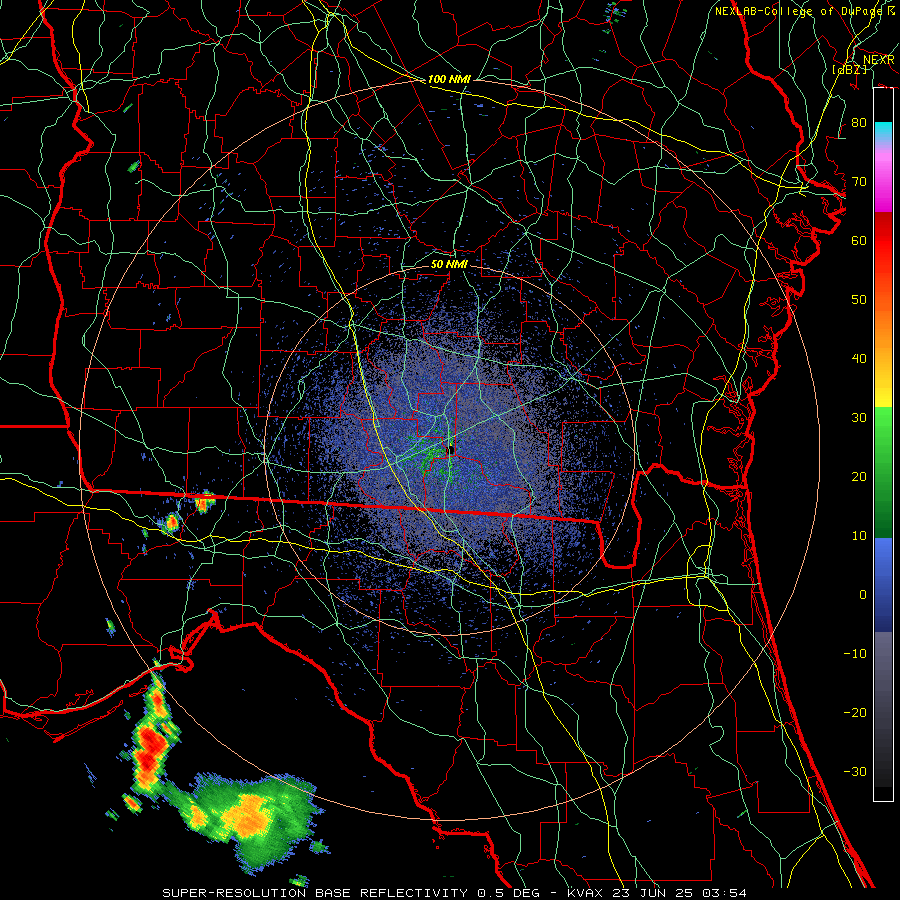Click the green band of the reflectivity color bar

tap(883, 472)
